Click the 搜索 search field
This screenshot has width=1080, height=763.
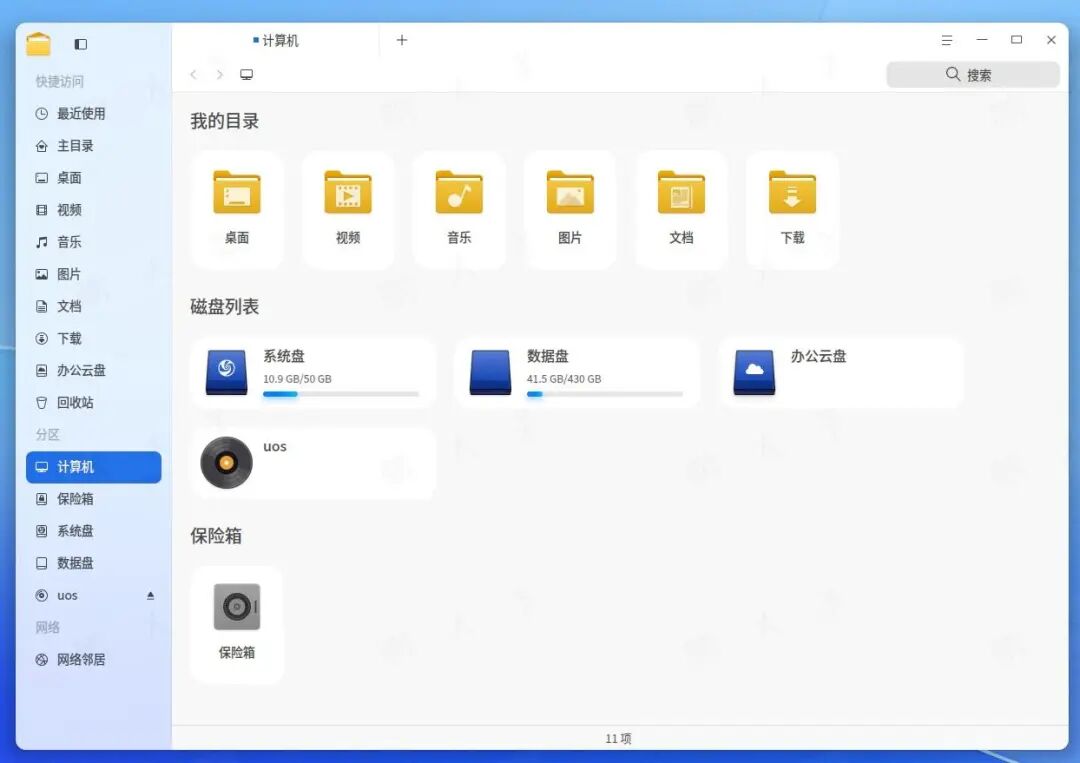click(x=972, y=75)
